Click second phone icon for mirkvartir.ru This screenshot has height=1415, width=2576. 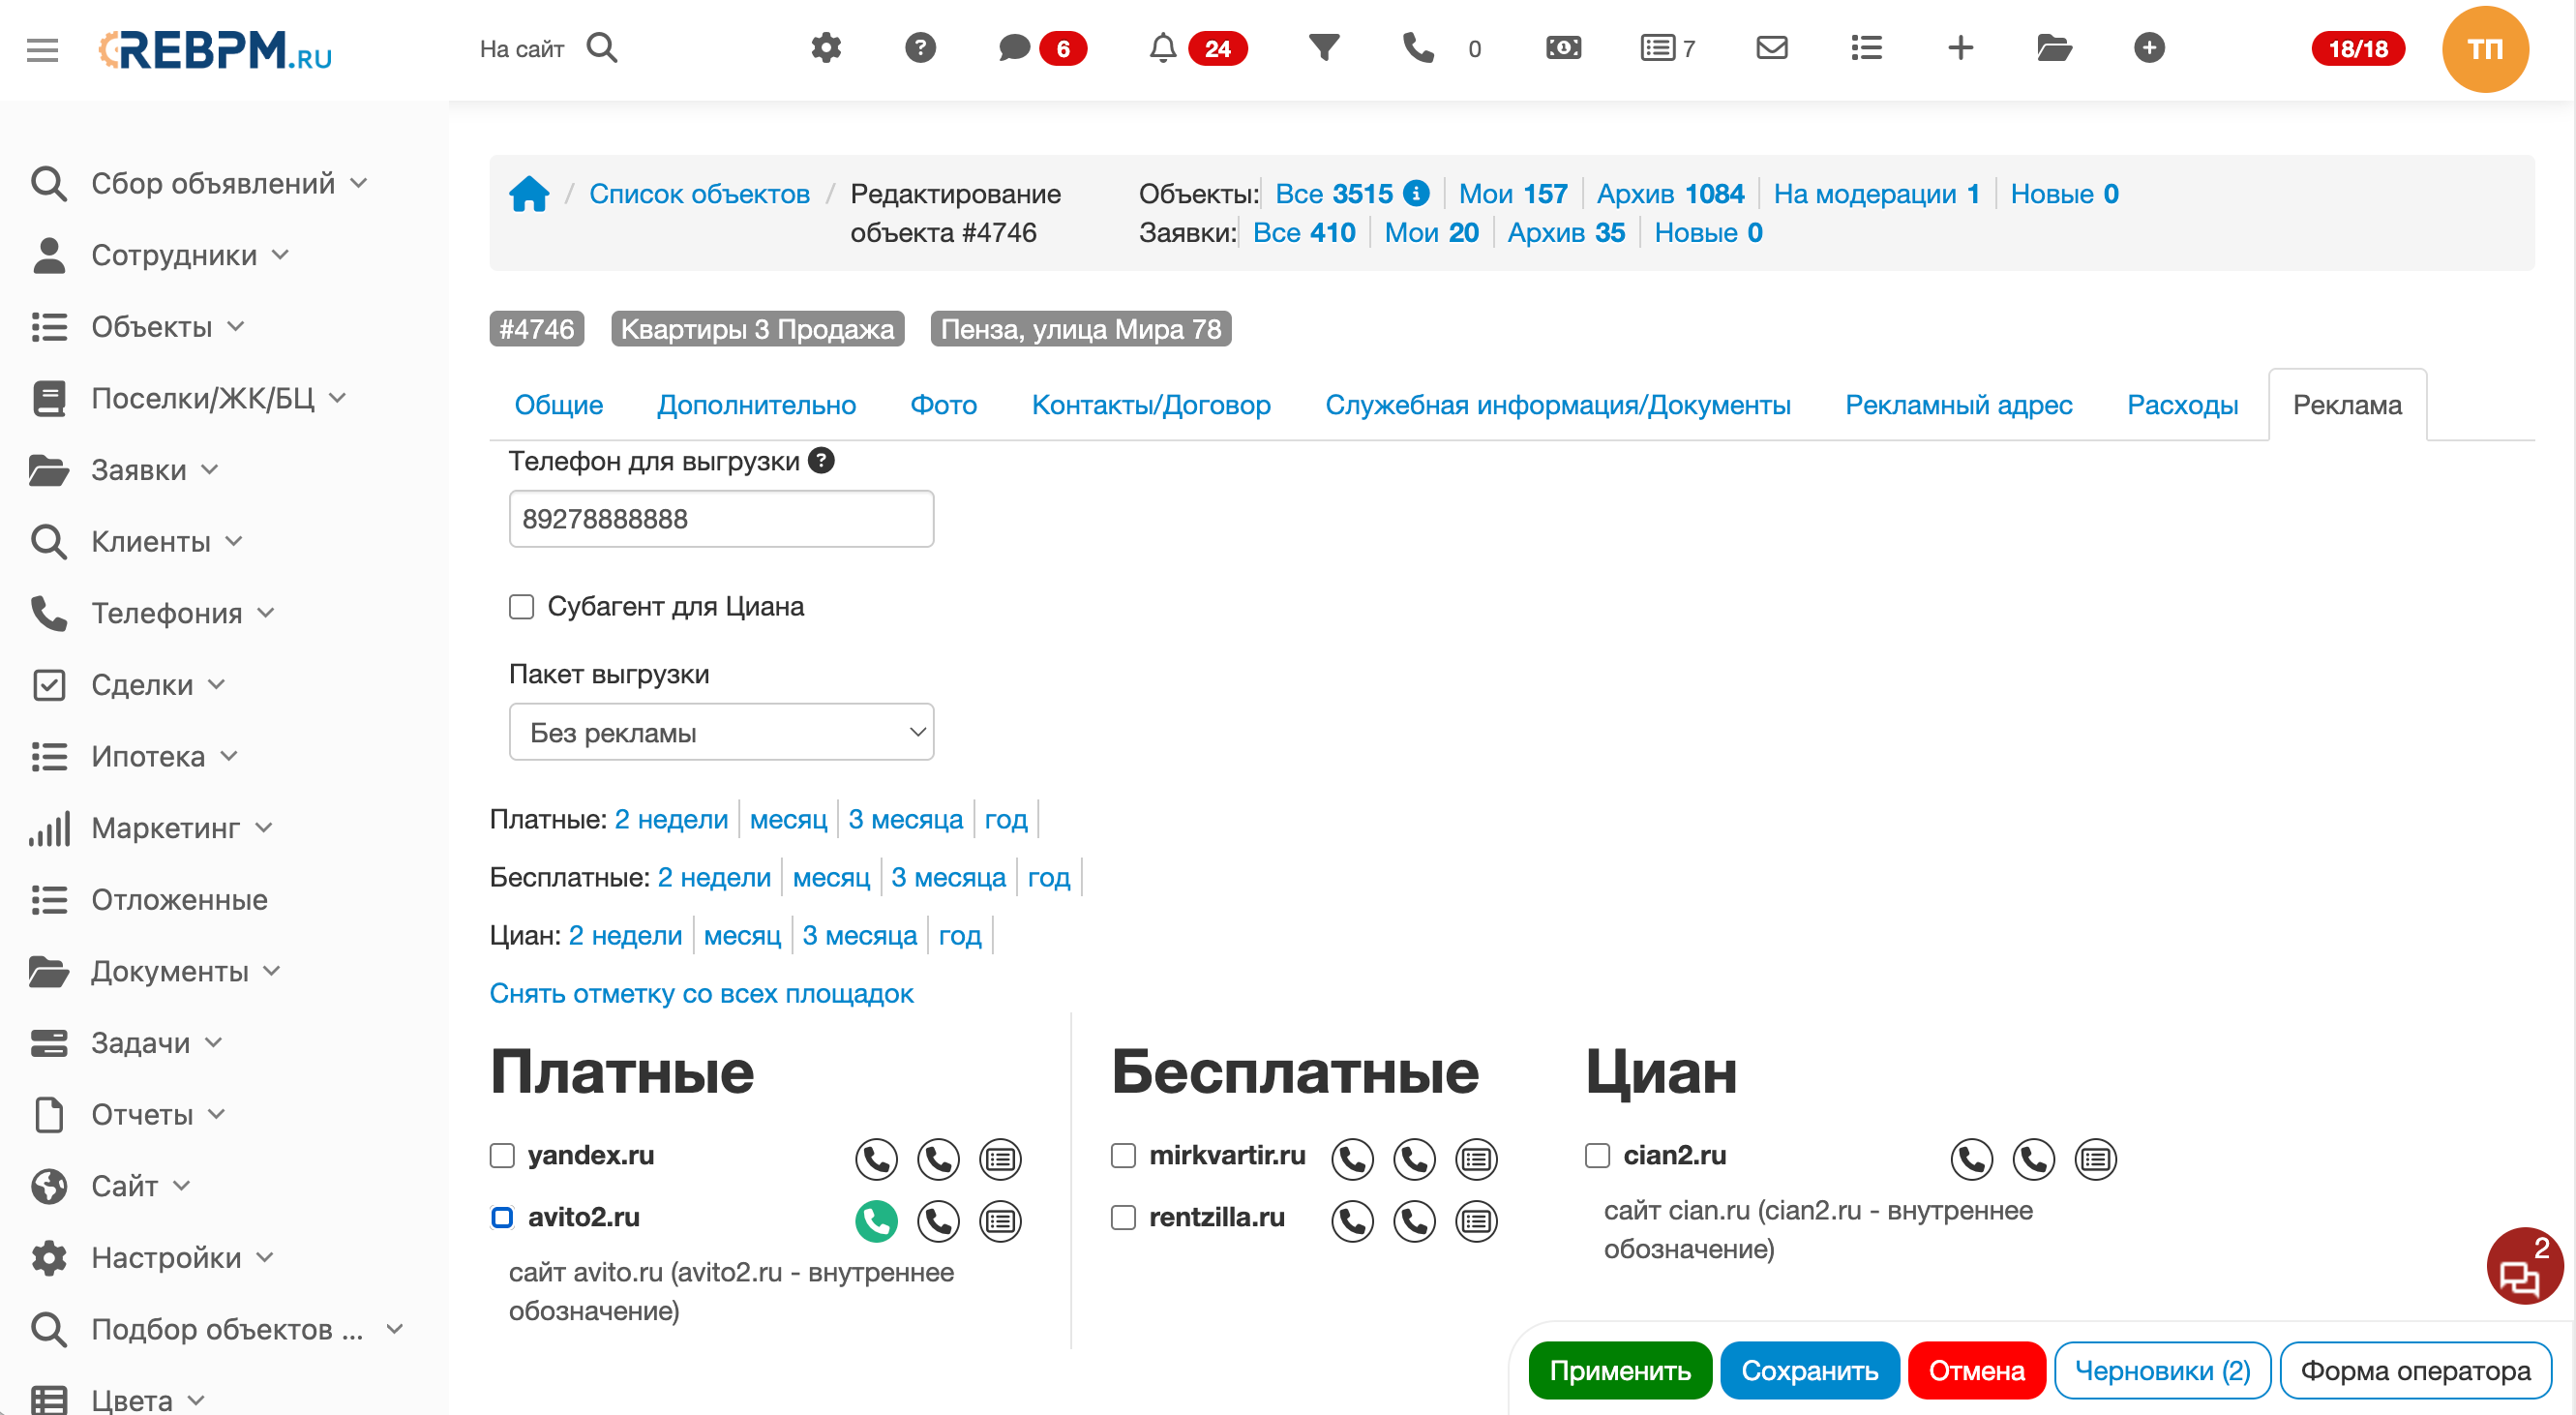click(1414, 1158)
